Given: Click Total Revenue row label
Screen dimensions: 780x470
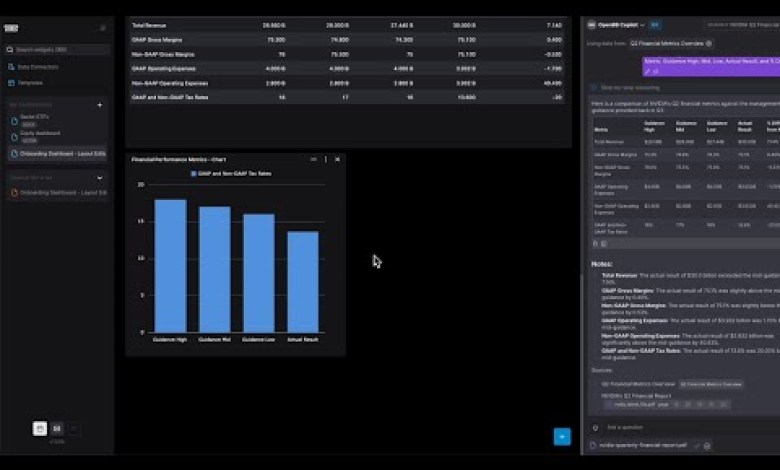Looking at the screenshot, I should [x=149, y=25].
